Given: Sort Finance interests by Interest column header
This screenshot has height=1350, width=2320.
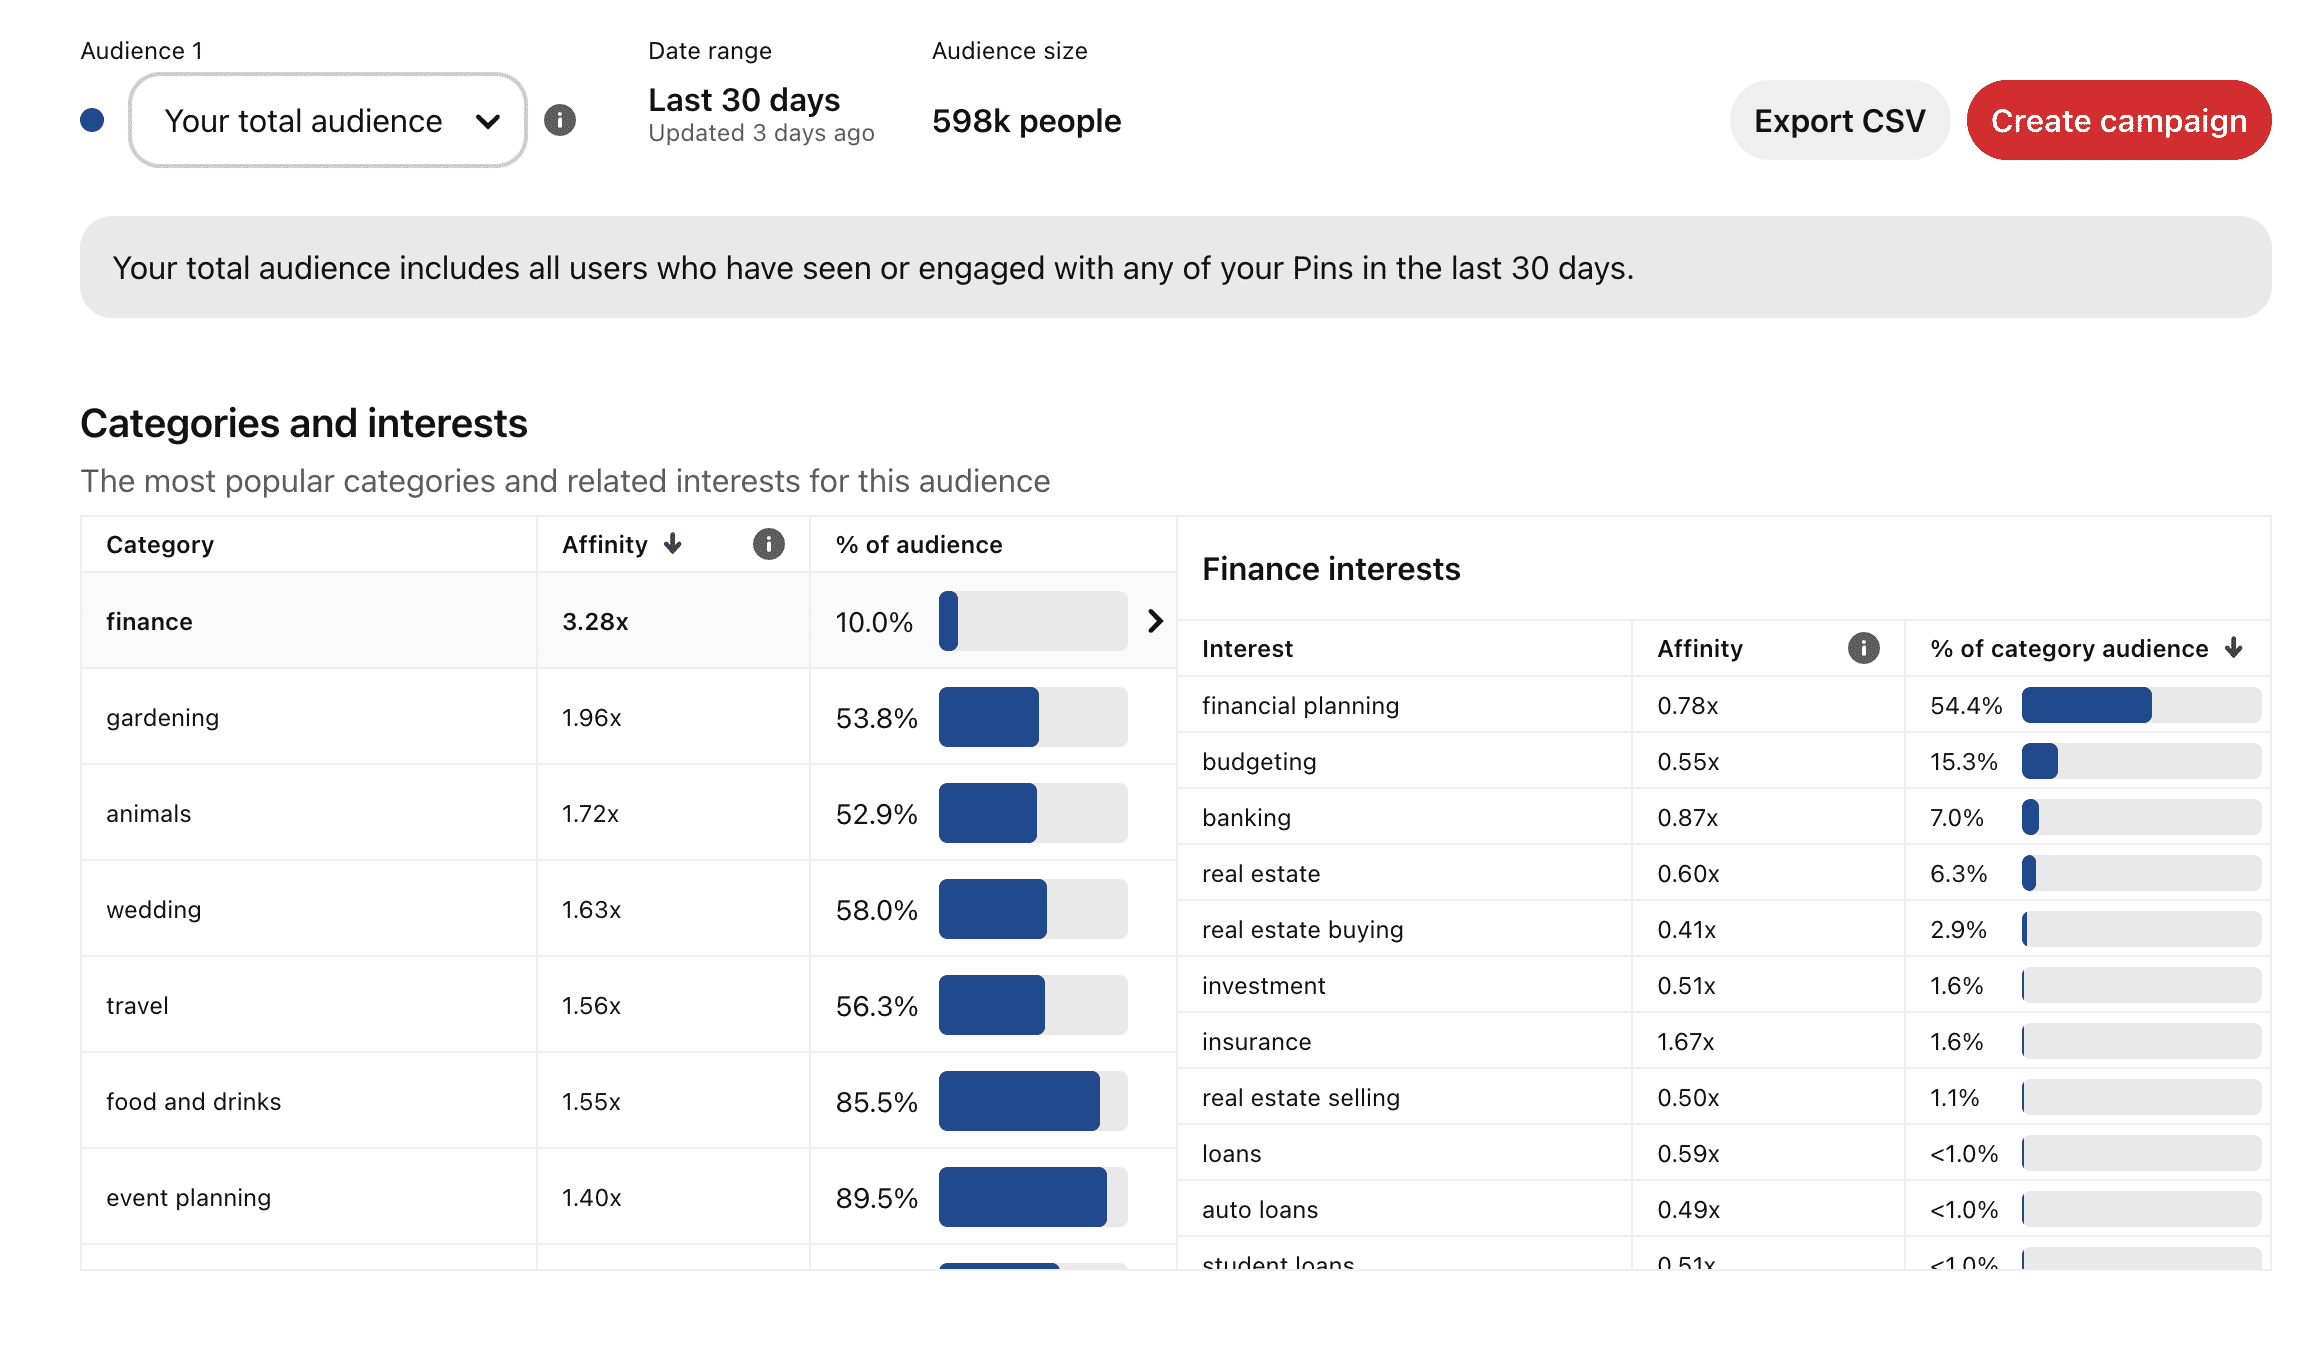Looking at the screenshot, I should tap(1247, 648).
